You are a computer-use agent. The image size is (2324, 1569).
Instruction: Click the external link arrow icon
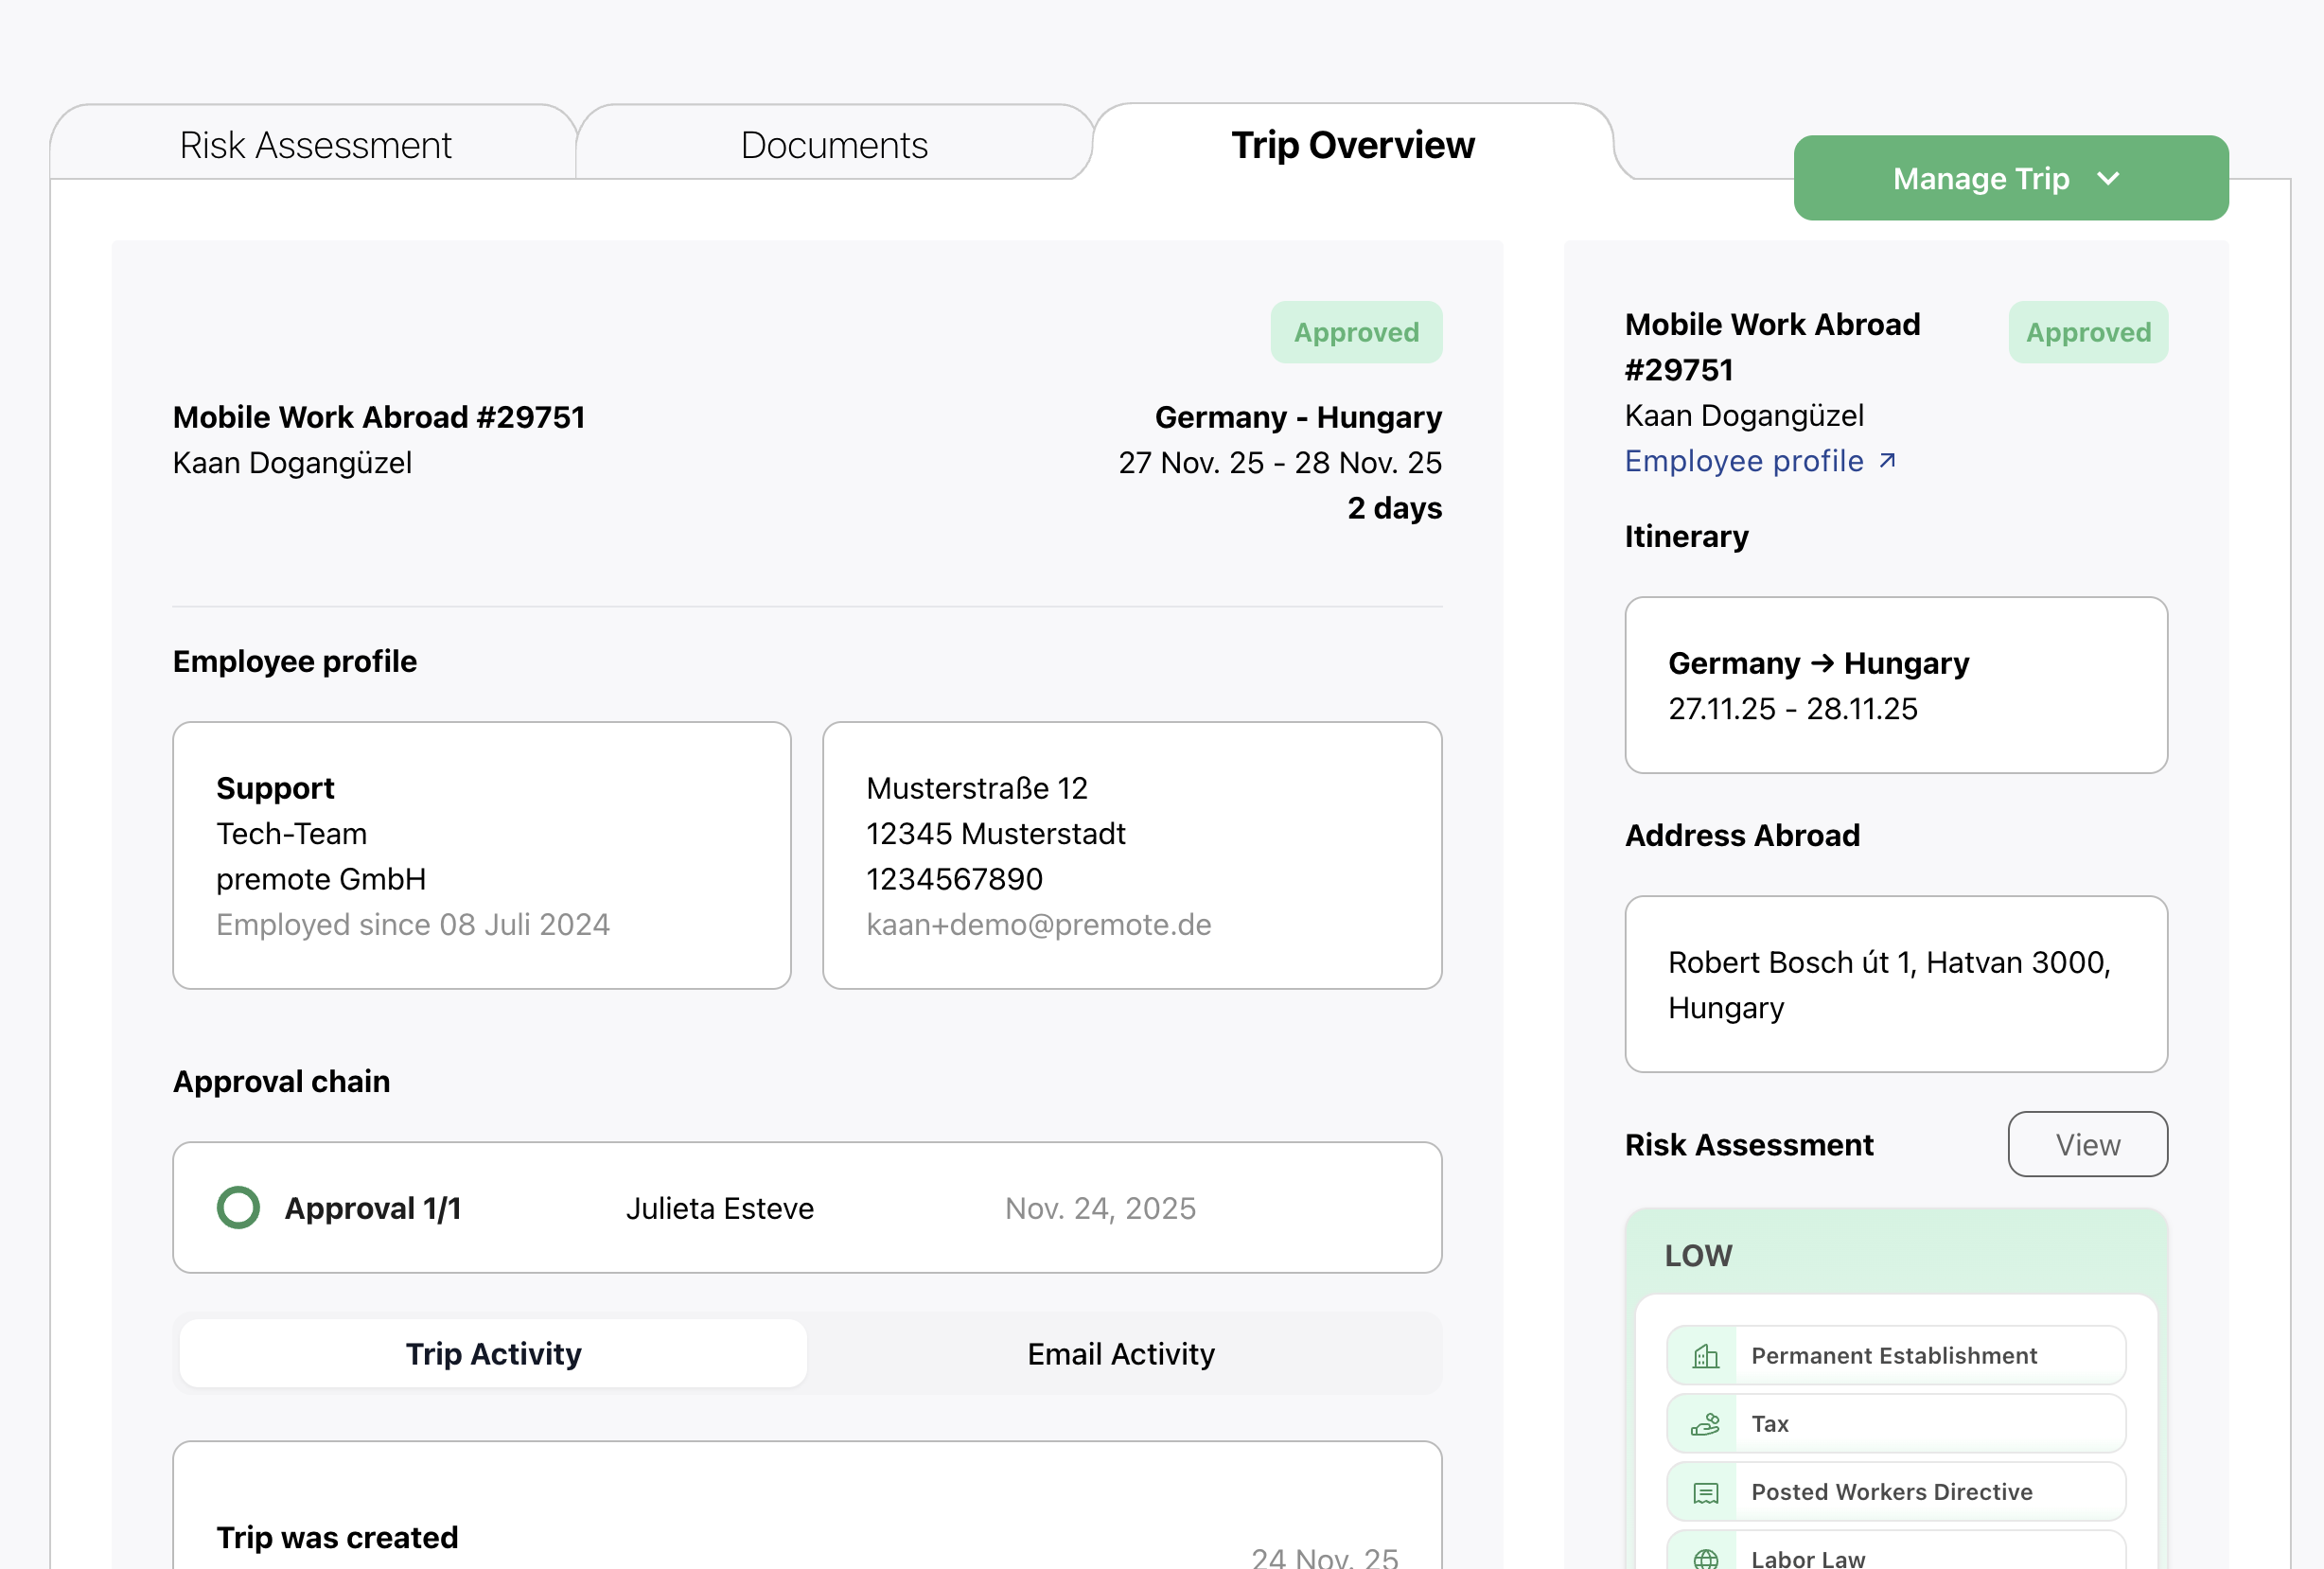point(1887,461)
